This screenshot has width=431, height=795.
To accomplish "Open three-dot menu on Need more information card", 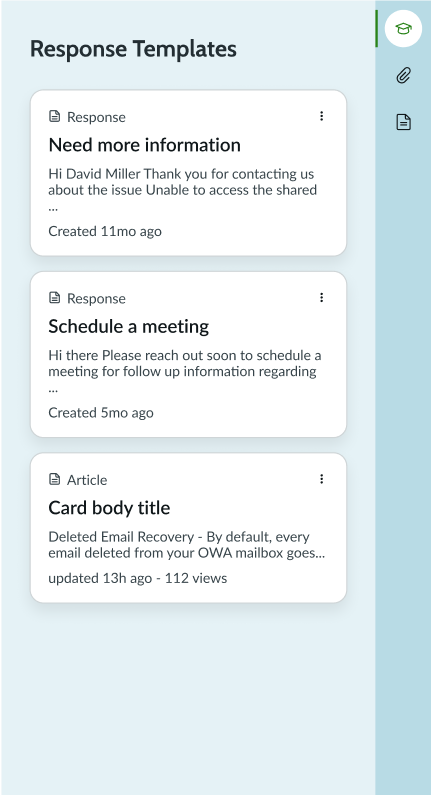I will (321, 116).
